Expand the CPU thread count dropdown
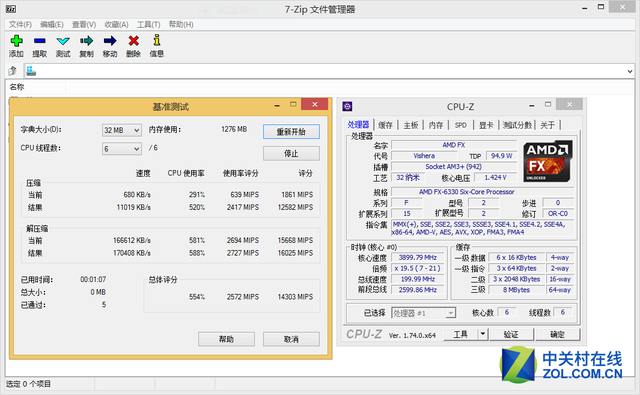Image resolution: width=640 pixels, height=395 pixels. (137, 149)
